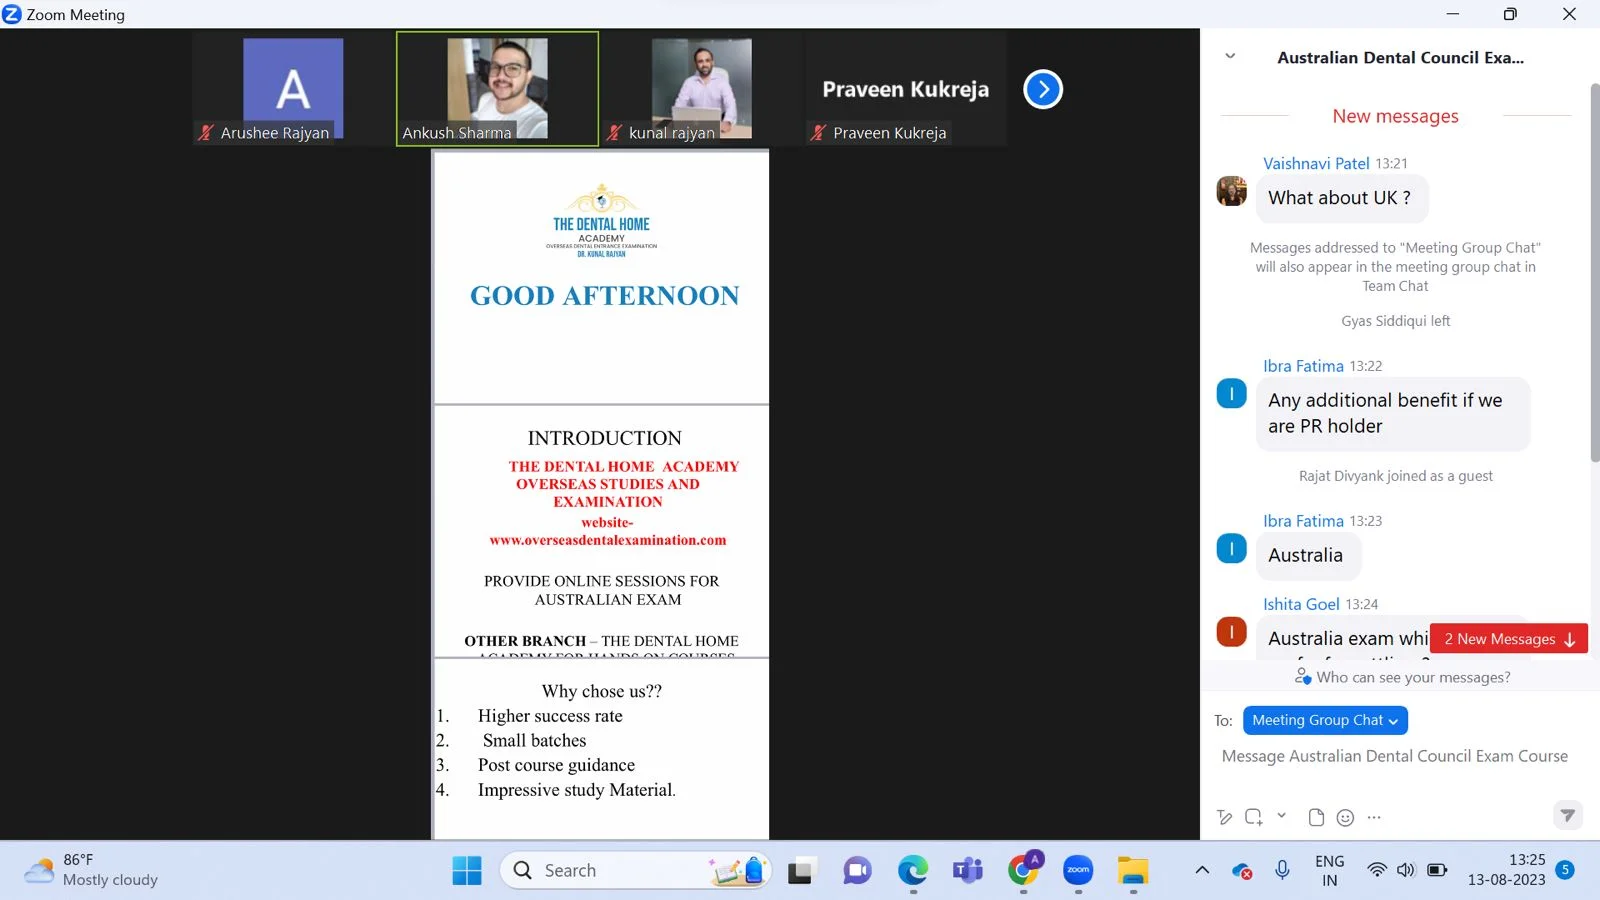The width and height of the screenshot is (1600, 900).
Task: Click the microphone icon in system tray
Action: 1282,871
